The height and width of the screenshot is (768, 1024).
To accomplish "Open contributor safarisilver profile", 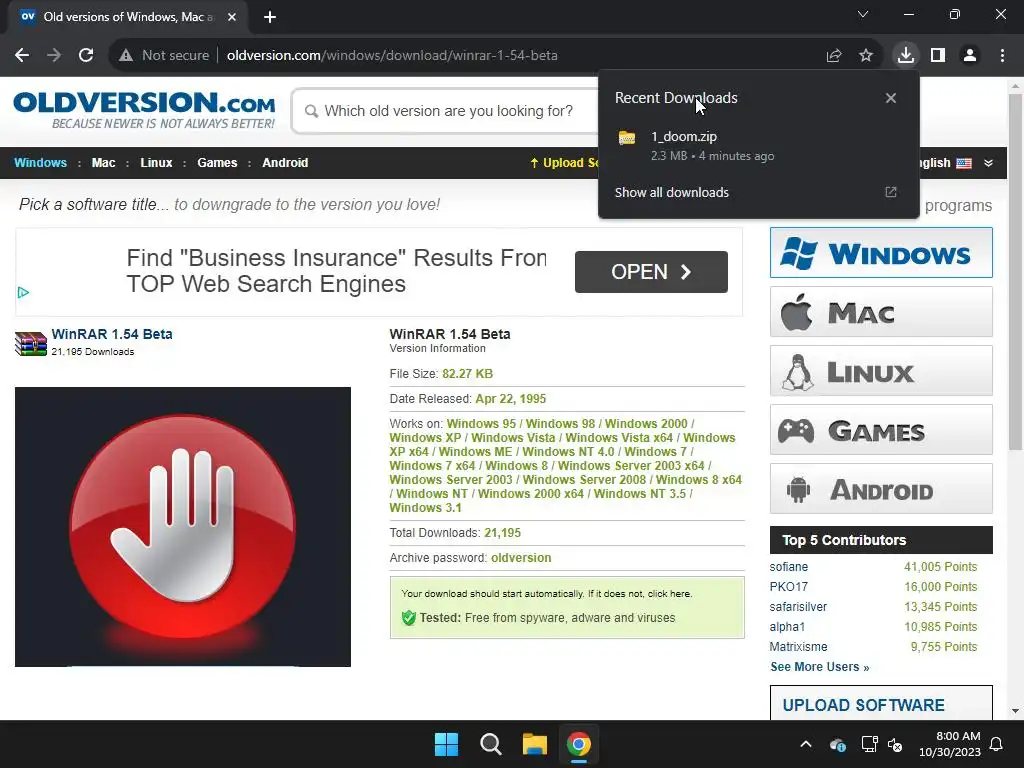I will point(798,607).
